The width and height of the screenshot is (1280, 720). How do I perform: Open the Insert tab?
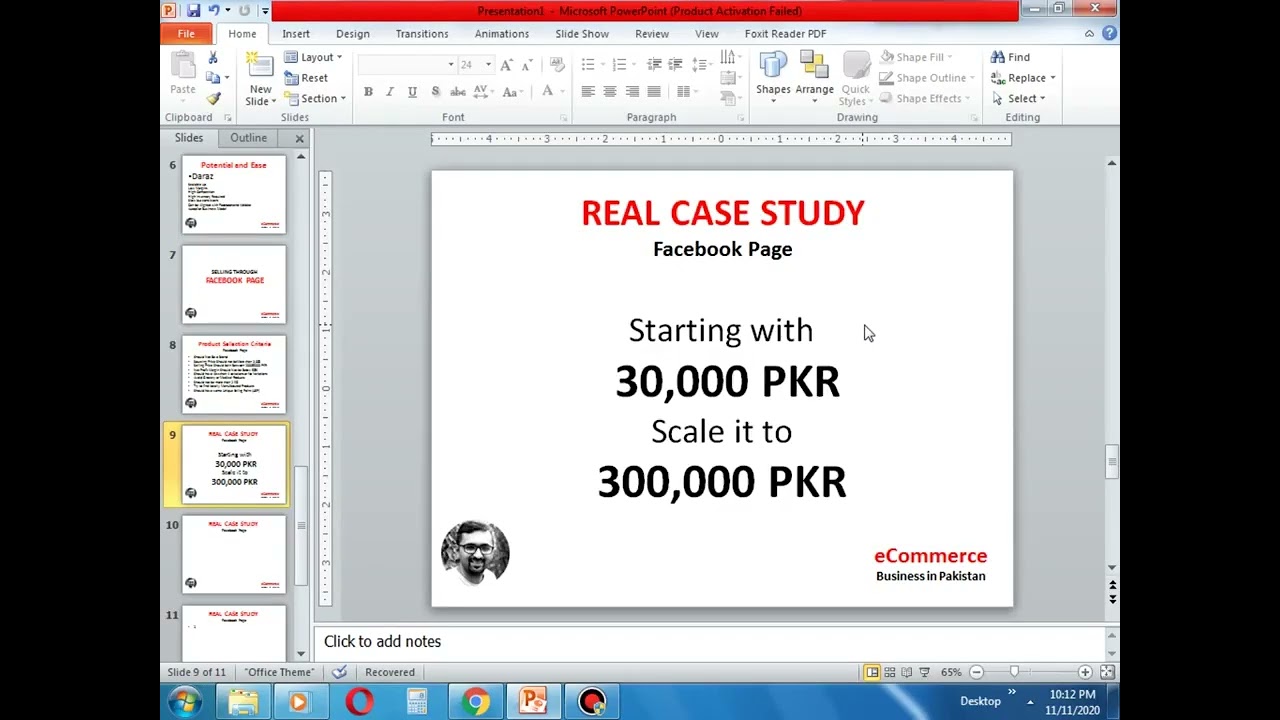(x=296, y=33)
